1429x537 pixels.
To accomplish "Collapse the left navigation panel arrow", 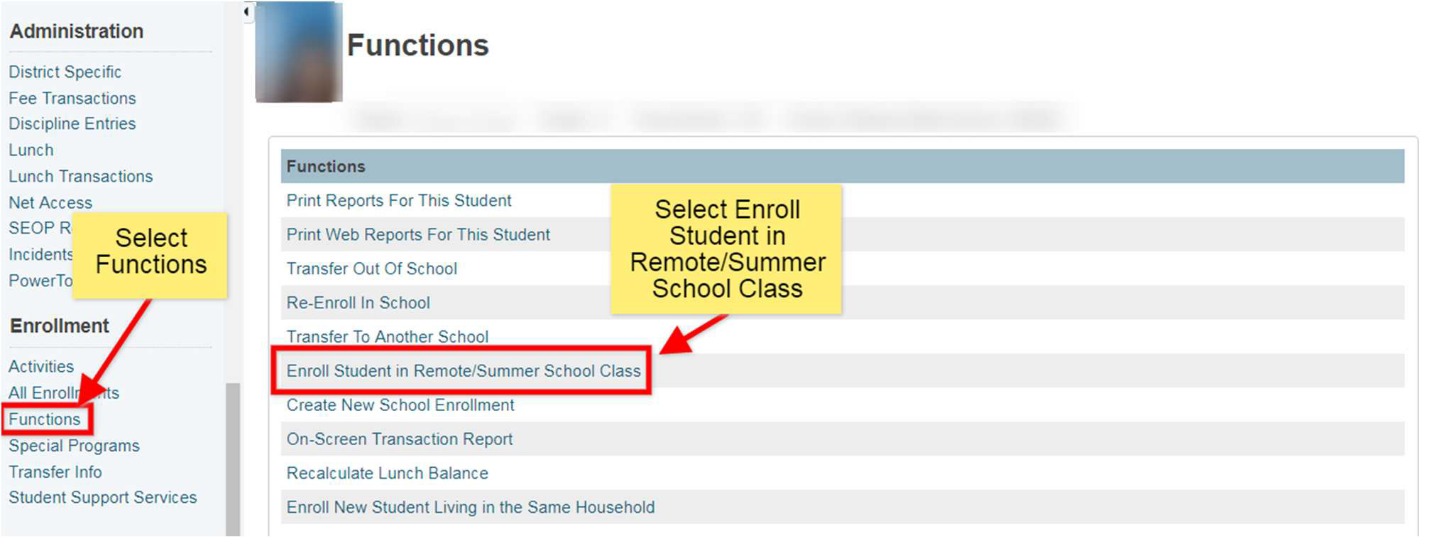I will pos(247,11).
